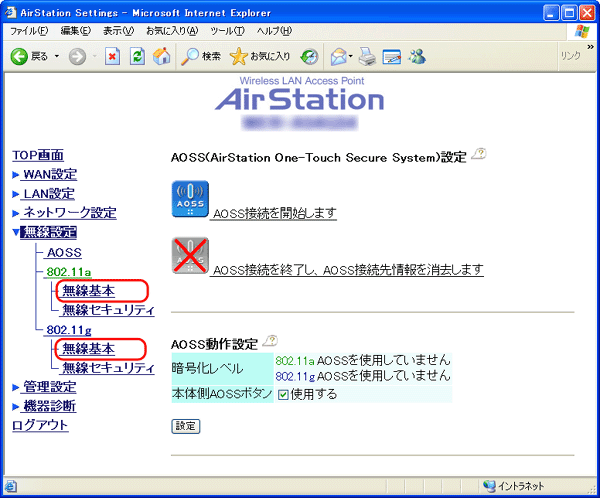
Task: Expand the LAN設定 menu arrow
Action: [15, 194]
